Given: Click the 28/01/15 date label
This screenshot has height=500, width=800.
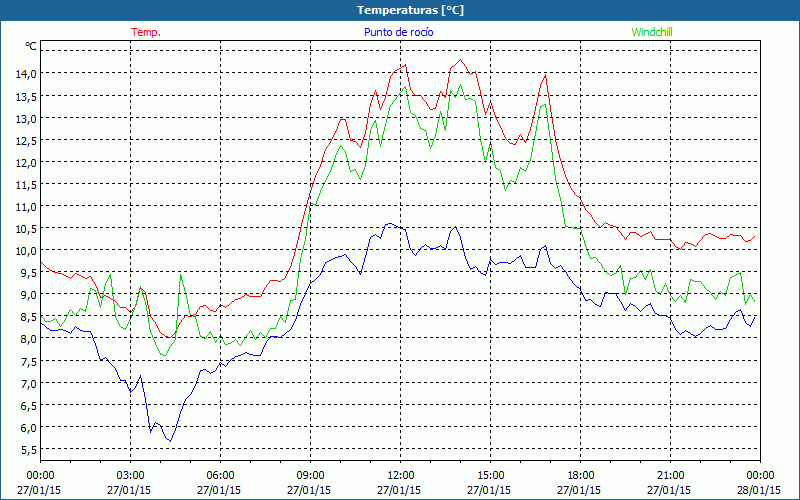Looking at the screenshot, I should [x=760, y=491].
